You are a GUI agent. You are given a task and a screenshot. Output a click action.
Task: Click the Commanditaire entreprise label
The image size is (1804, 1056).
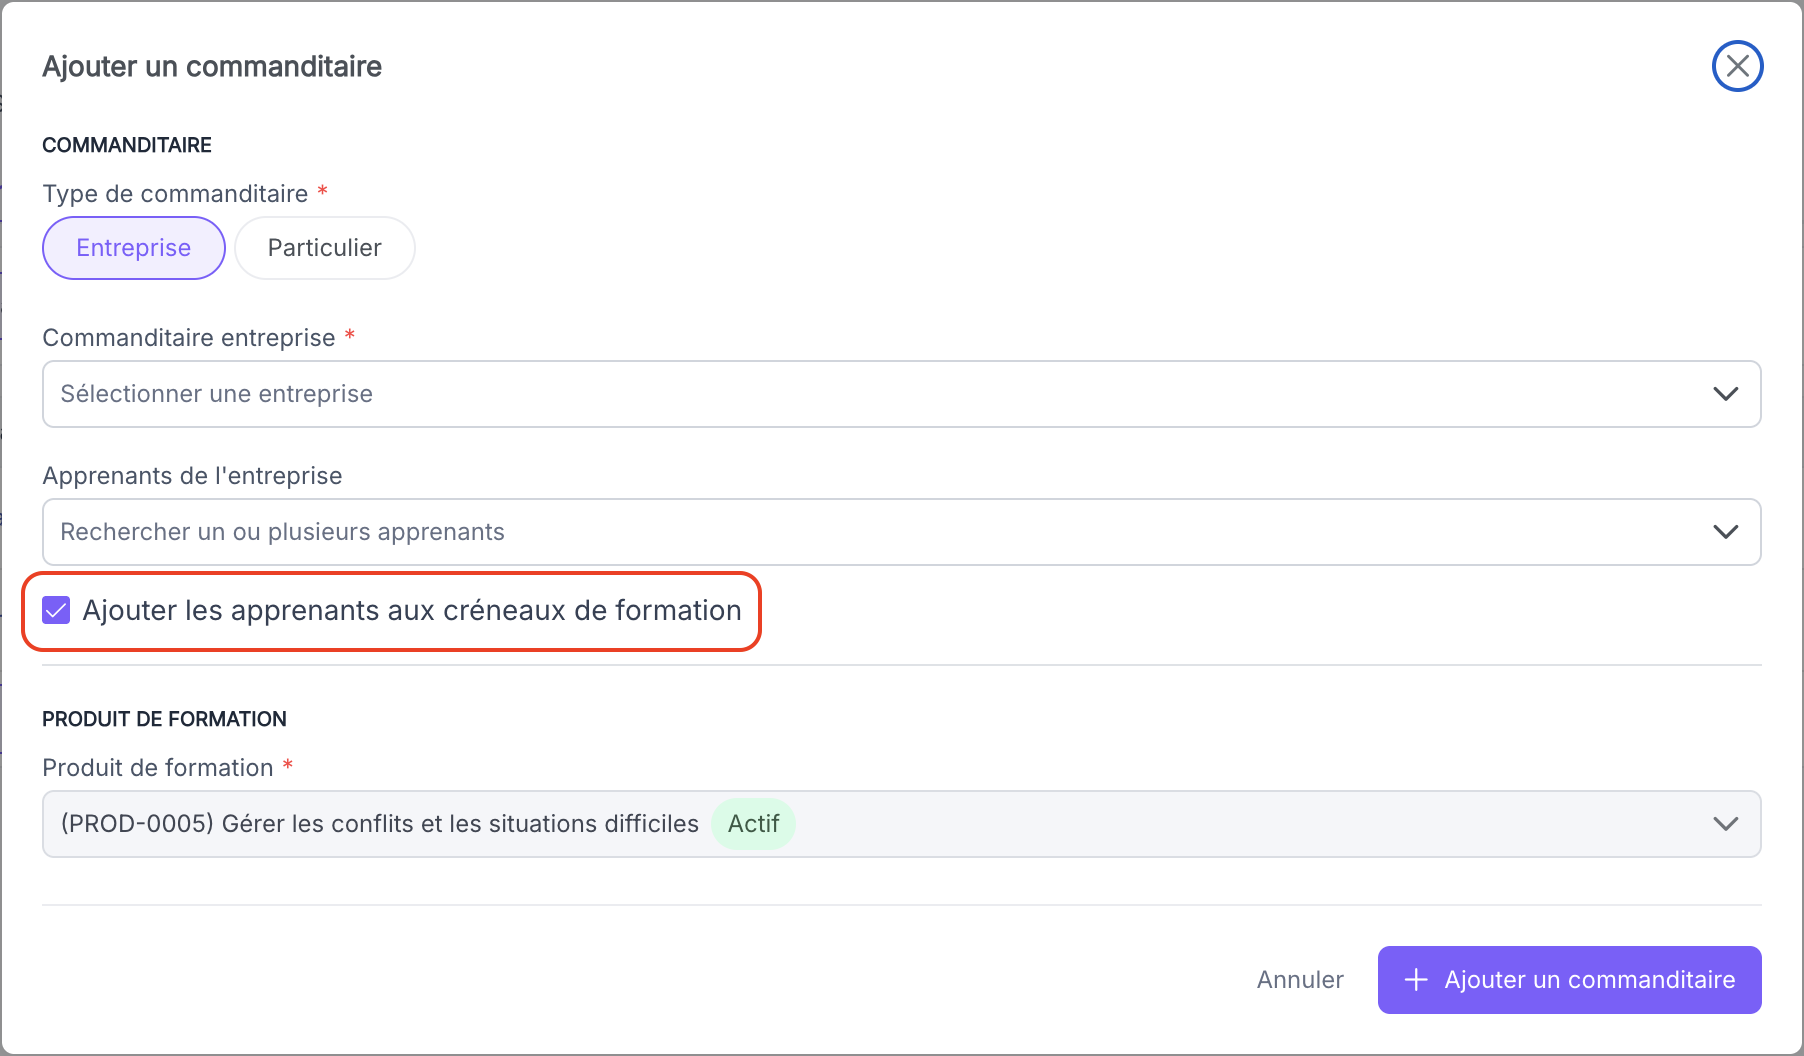coord(189,338)
